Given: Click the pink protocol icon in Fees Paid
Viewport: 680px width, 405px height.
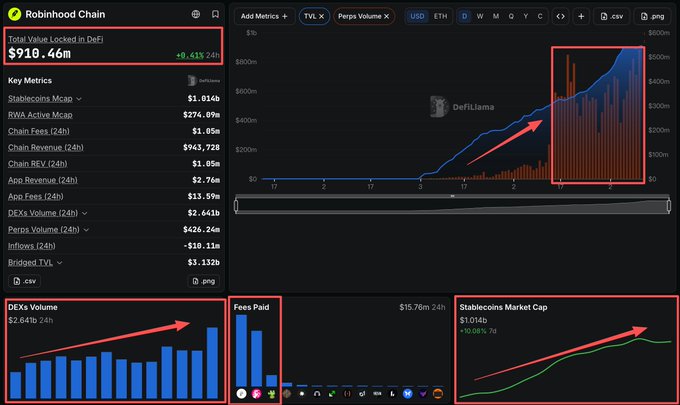Looking at the screenshot, I should pyautogui.click(x=257, y=393).
